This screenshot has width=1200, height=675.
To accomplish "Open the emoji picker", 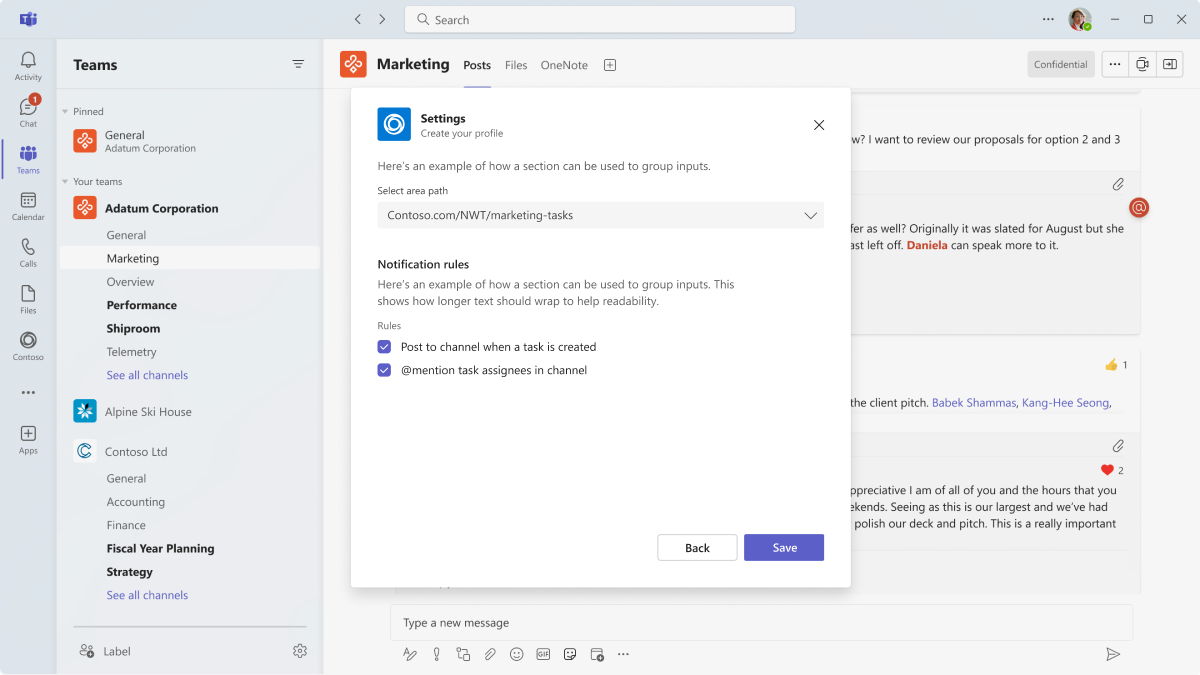I will click(517, 654).
